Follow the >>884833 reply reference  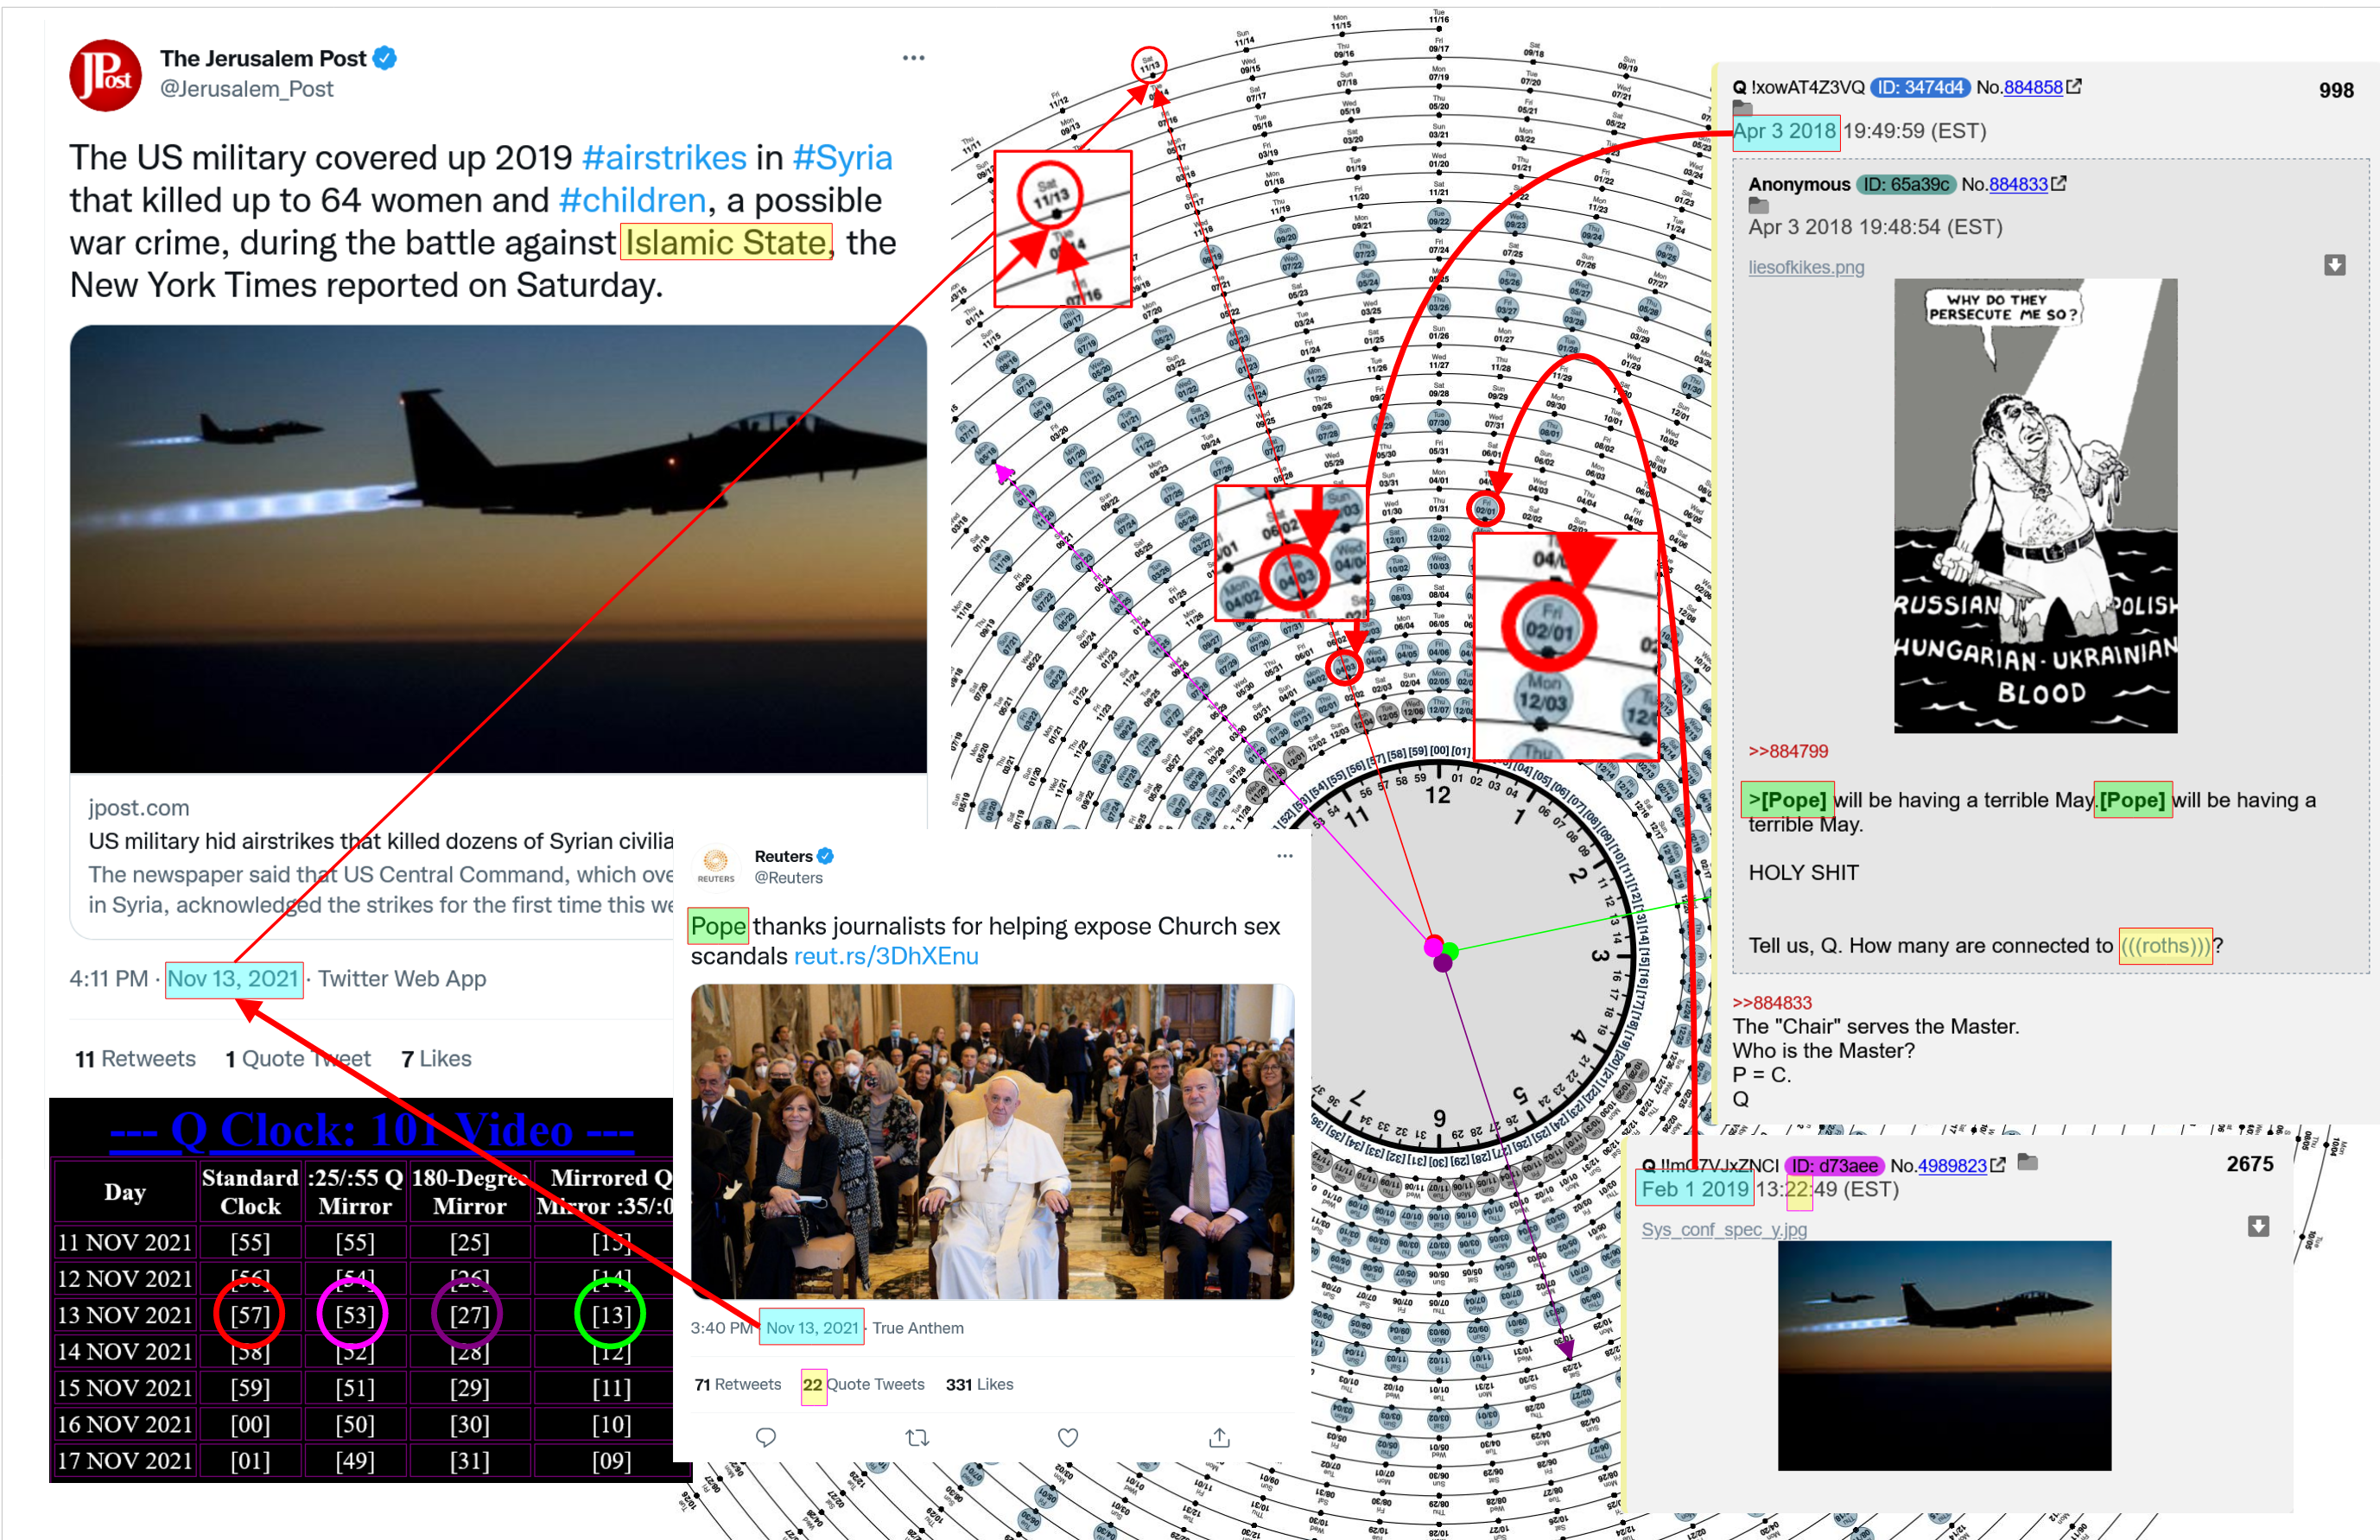[1772, 1003]
